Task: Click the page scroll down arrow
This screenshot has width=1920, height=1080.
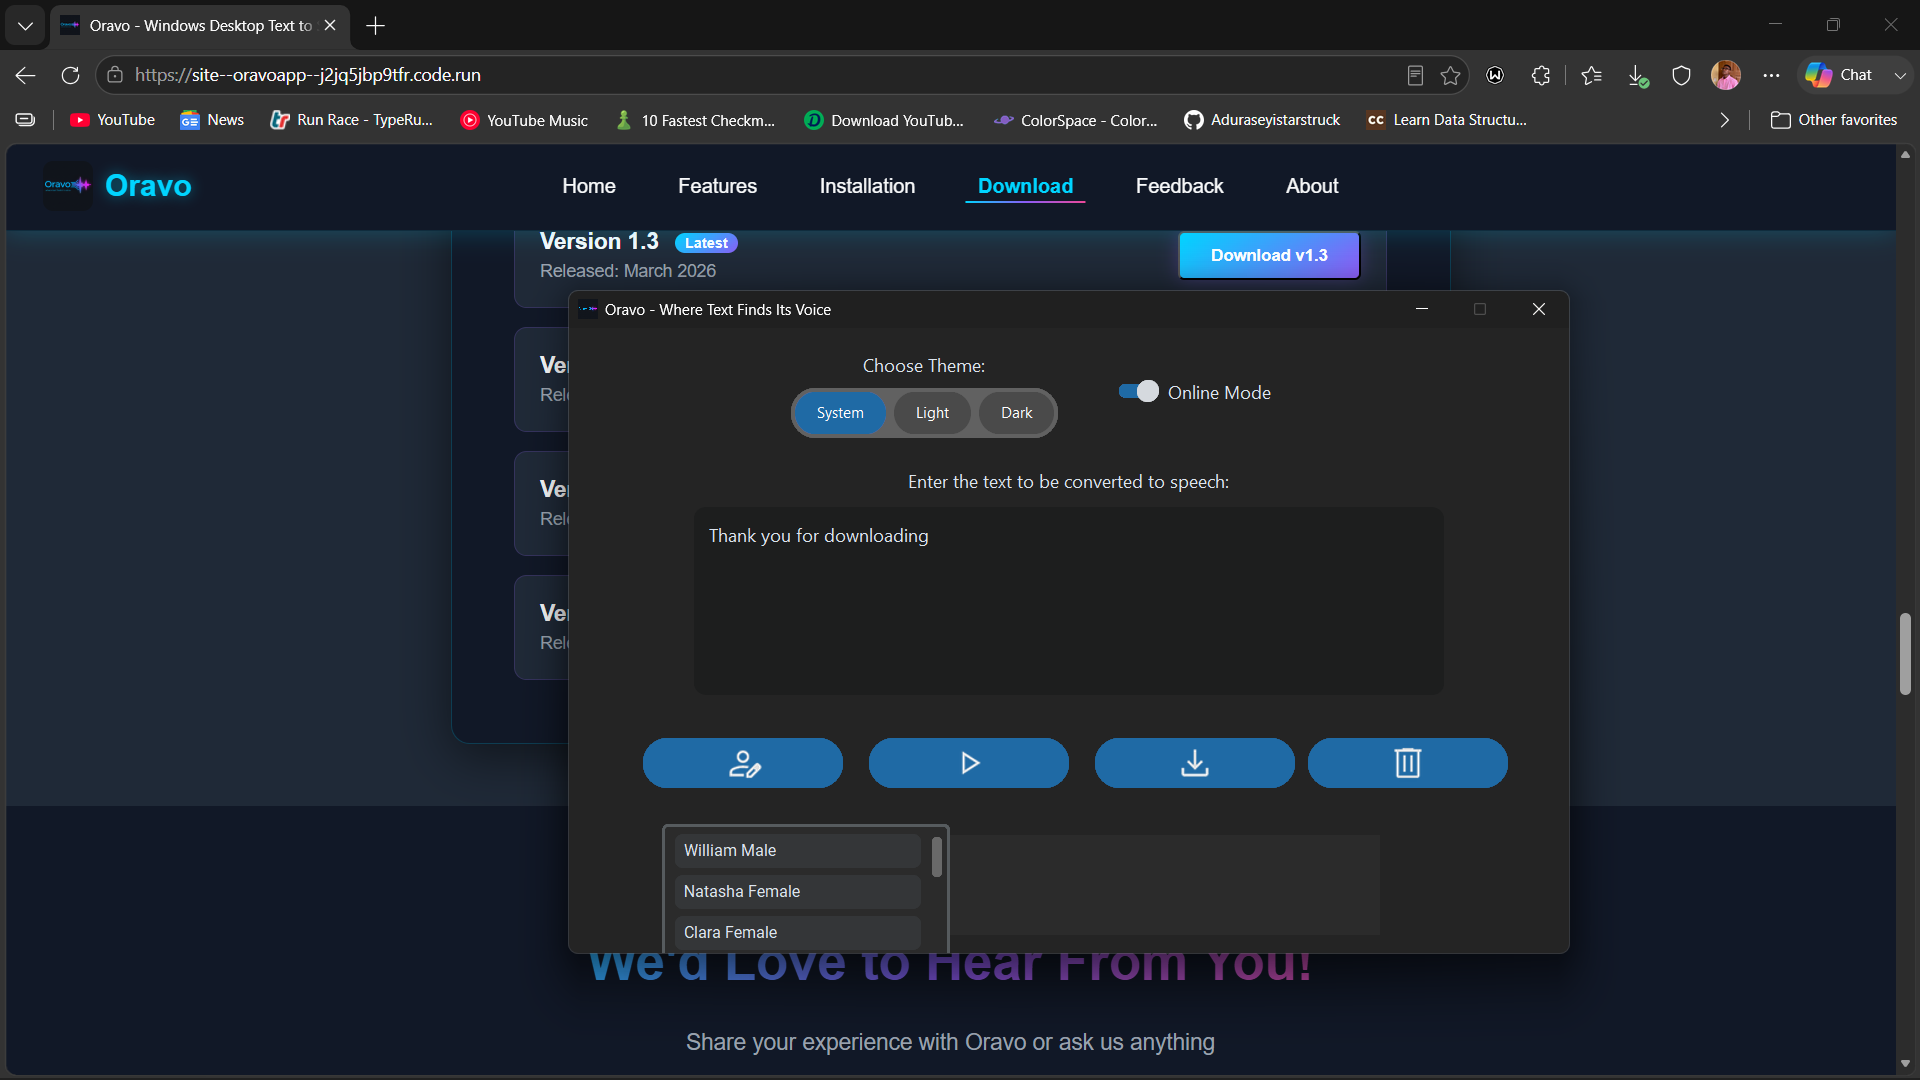Action: point(1905,1064)
